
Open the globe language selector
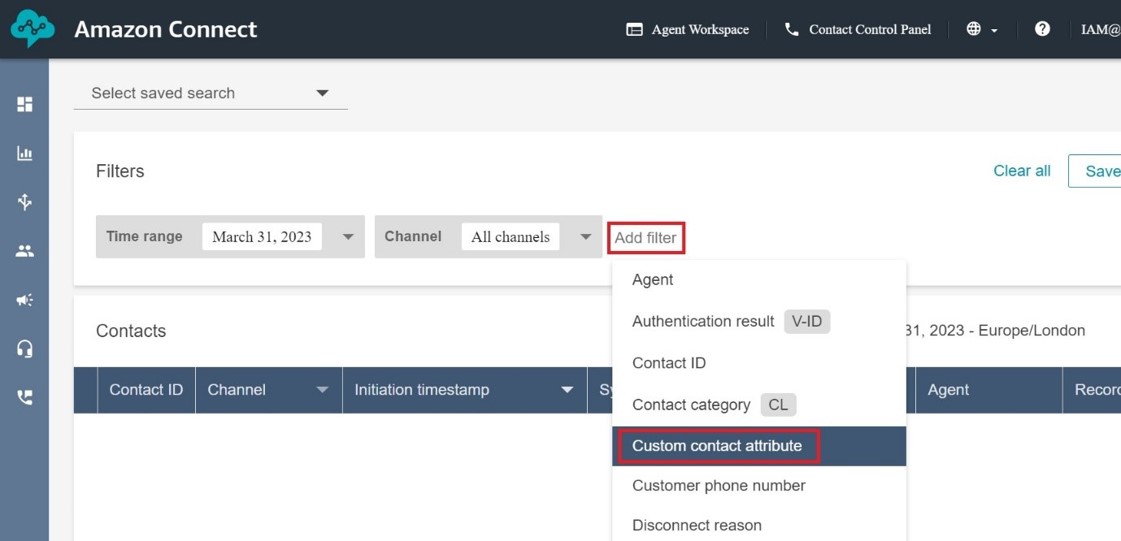pyautogui.click(x=982, y=29)
